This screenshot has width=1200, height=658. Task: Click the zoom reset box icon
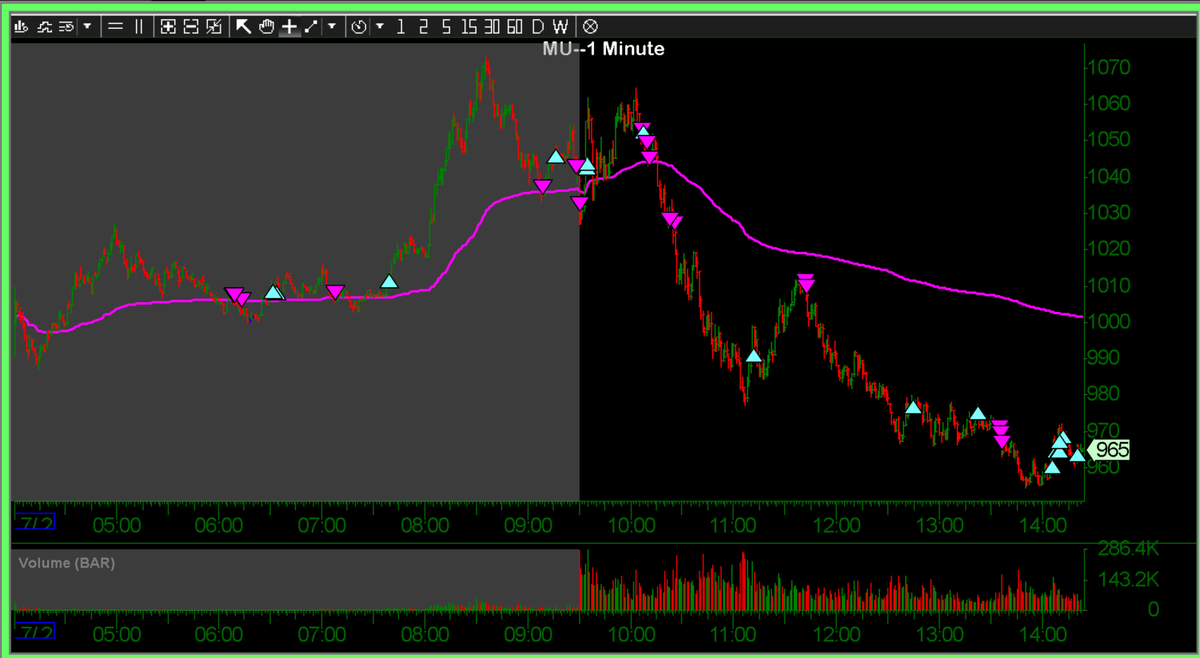[x=212, y=27]
